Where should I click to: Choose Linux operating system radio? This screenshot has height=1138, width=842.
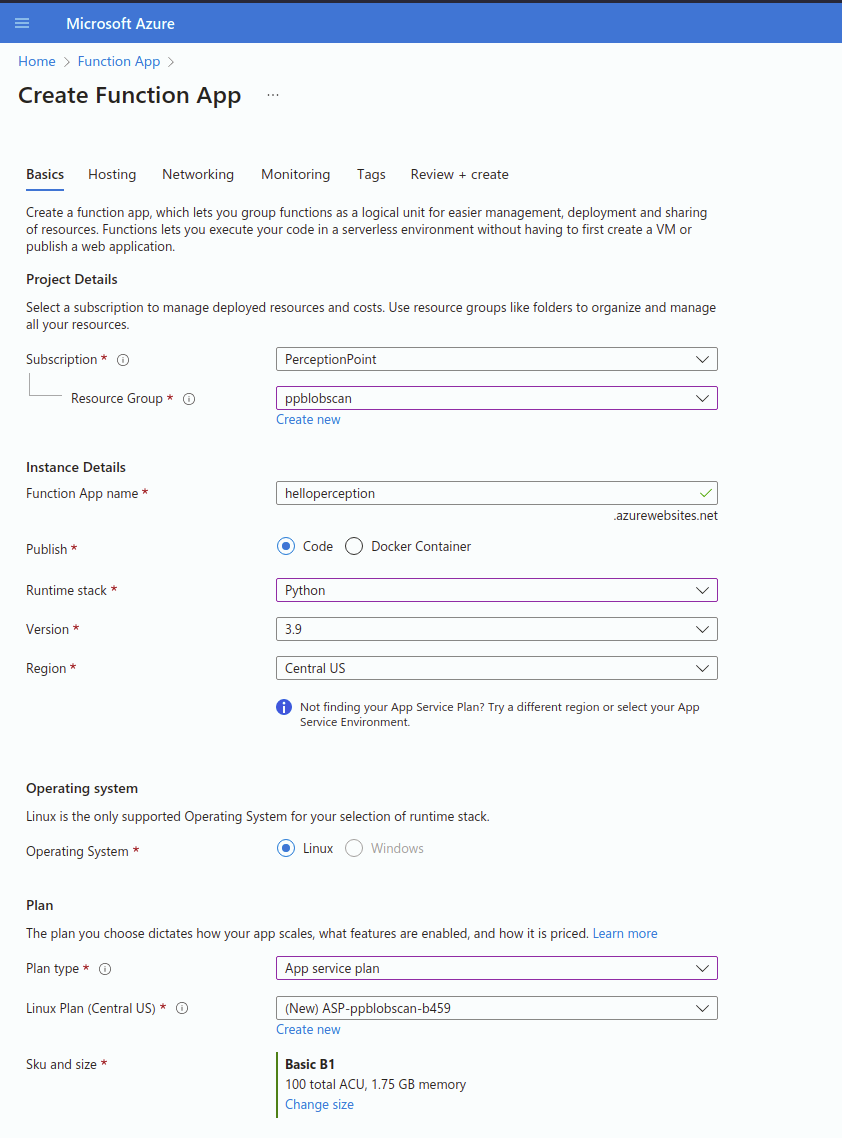point(286,849)
